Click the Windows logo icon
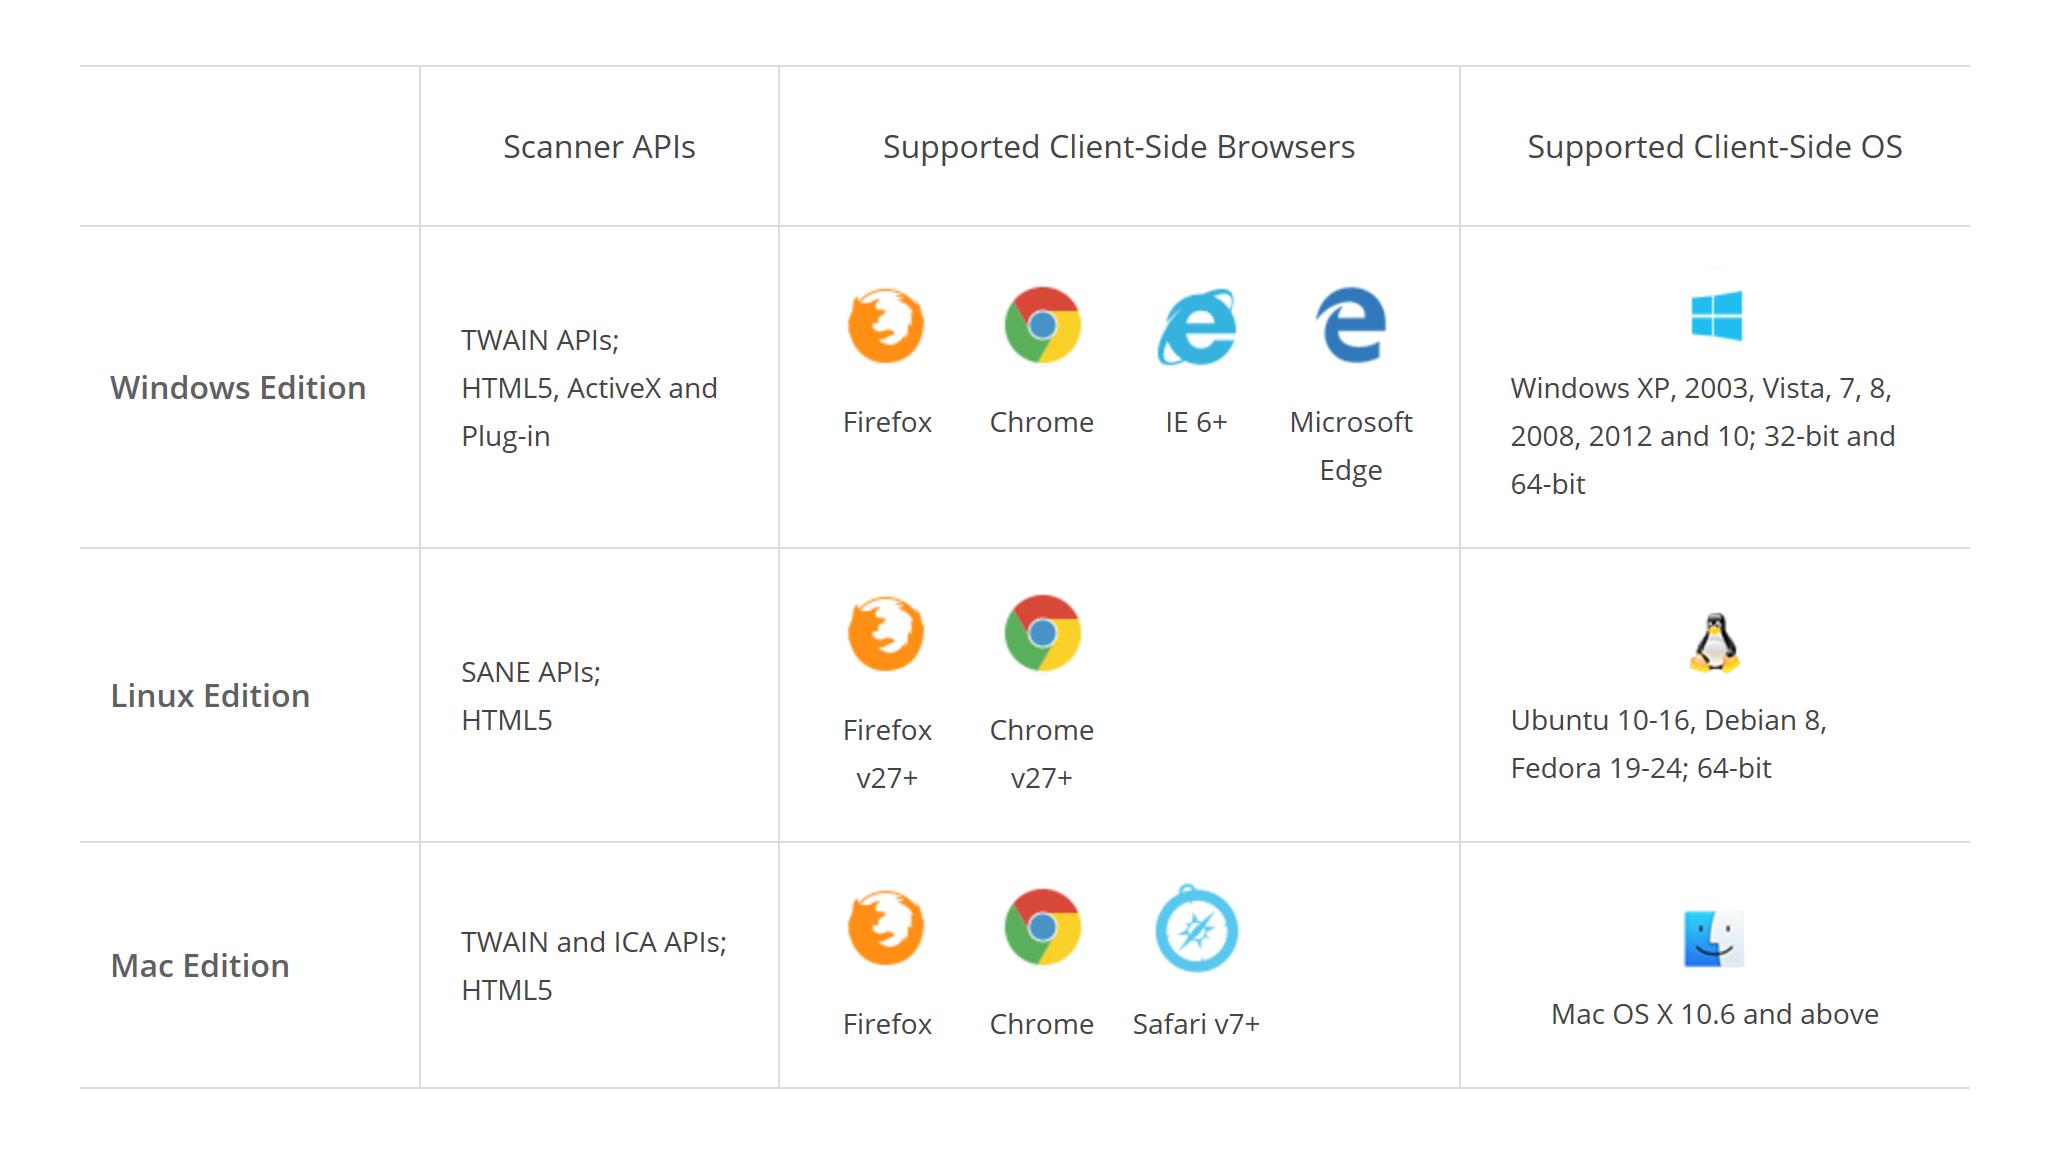 1716,316
